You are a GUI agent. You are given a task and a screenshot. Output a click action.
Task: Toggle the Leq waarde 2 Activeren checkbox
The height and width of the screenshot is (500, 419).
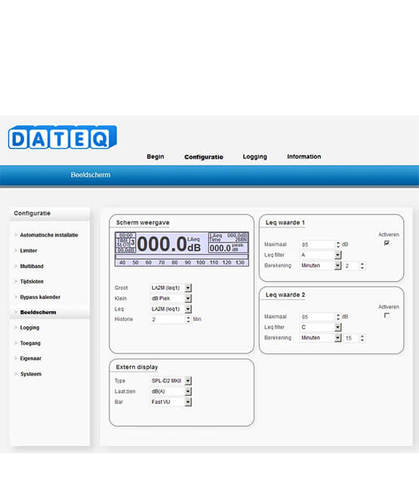[386, 315]
